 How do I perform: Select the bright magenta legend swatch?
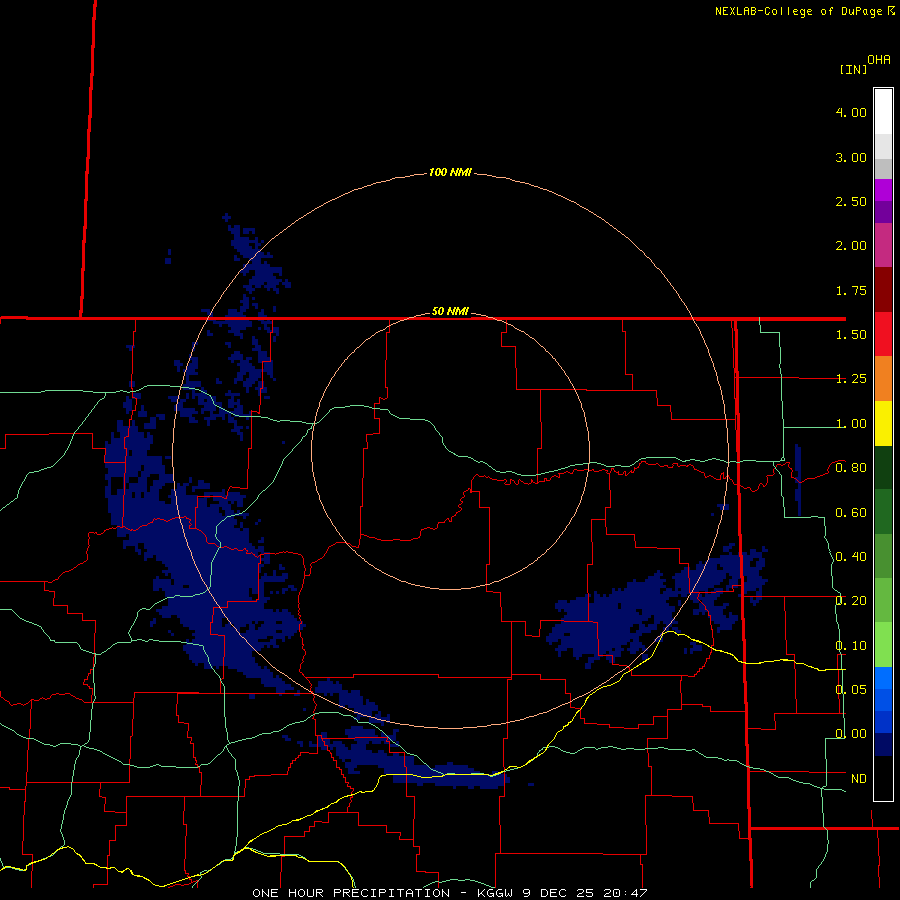(883, 191)
